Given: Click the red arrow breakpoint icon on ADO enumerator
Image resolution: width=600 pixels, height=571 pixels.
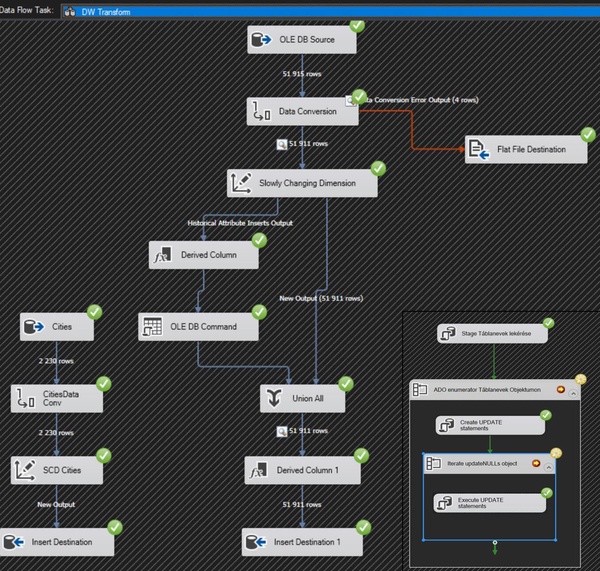Looking at the screenshot, I should tap(561, 390).
